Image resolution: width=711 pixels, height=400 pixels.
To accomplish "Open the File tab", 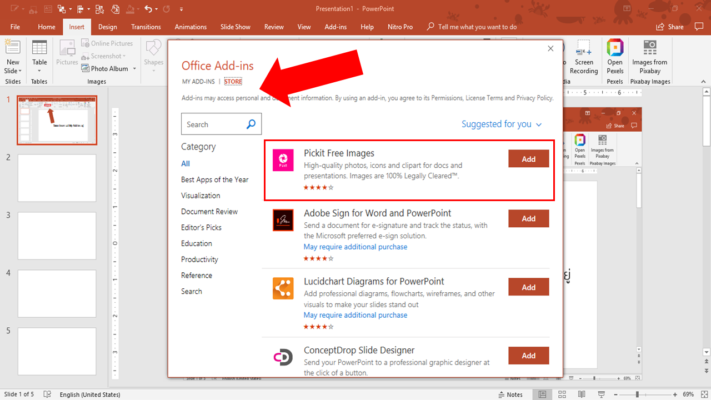I will [15, 27].
